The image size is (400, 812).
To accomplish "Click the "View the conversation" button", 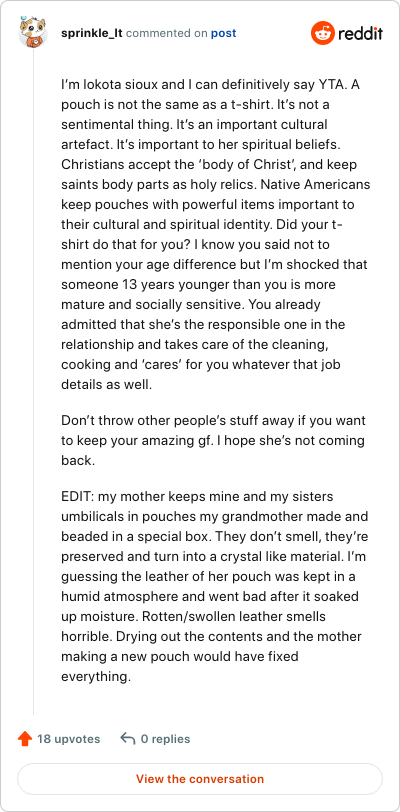I will [x=200, y=779].
